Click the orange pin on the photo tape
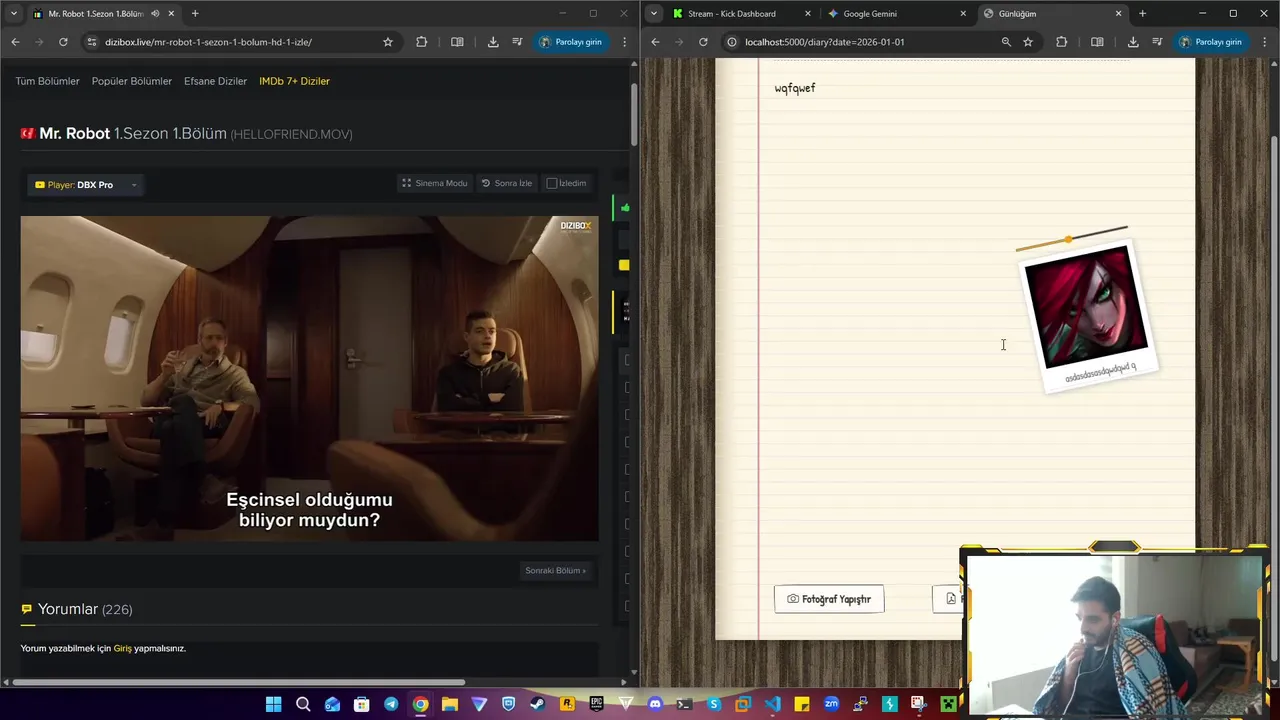The height and width of the screenshot is (720, 1280). (x=1068, y=239)
